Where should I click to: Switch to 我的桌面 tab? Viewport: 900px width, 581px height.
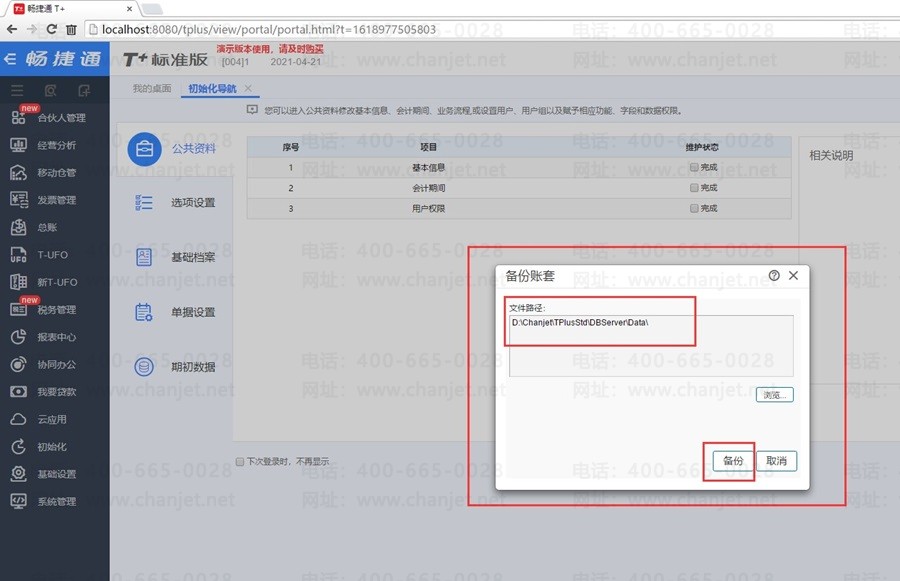click(x=152, y=88)
